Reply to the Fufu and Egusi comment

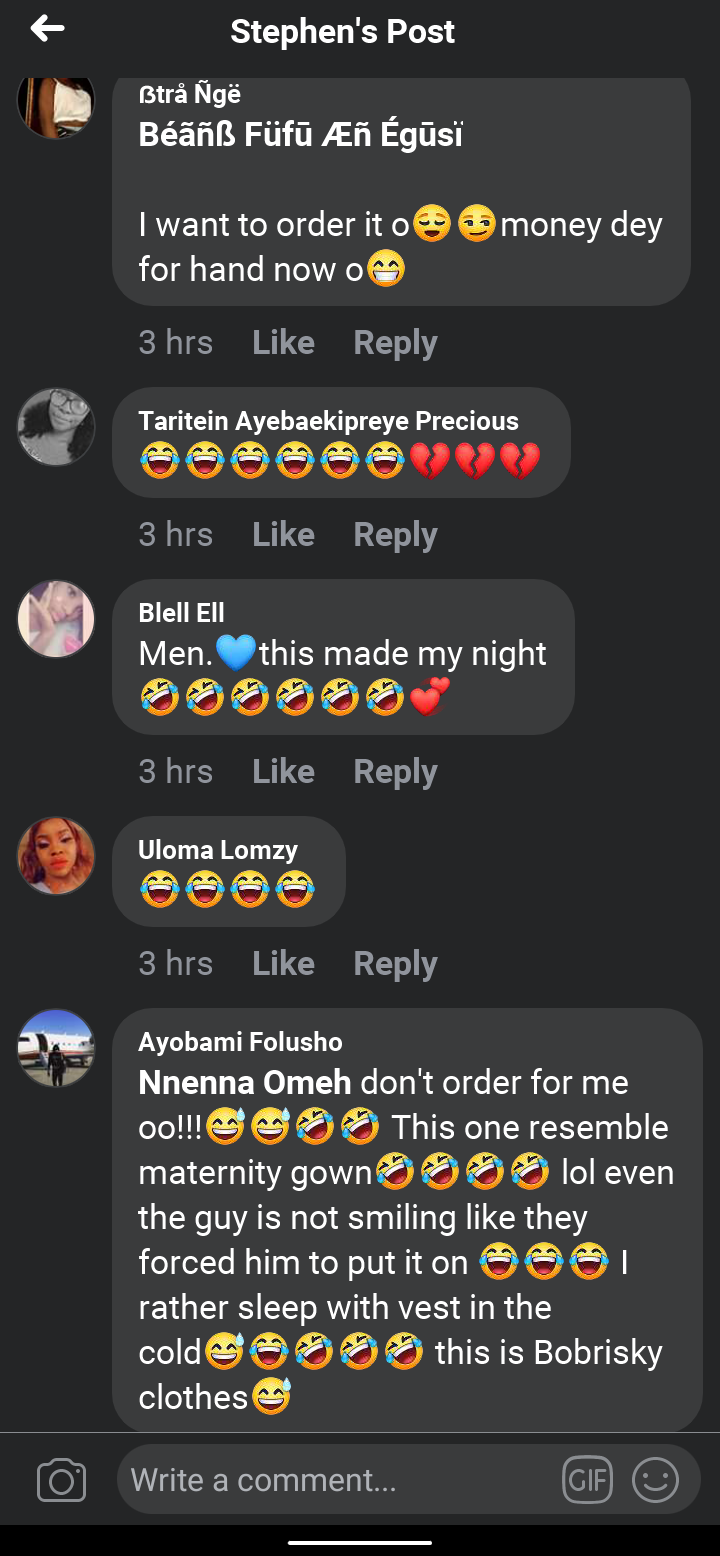pos(395,343)
